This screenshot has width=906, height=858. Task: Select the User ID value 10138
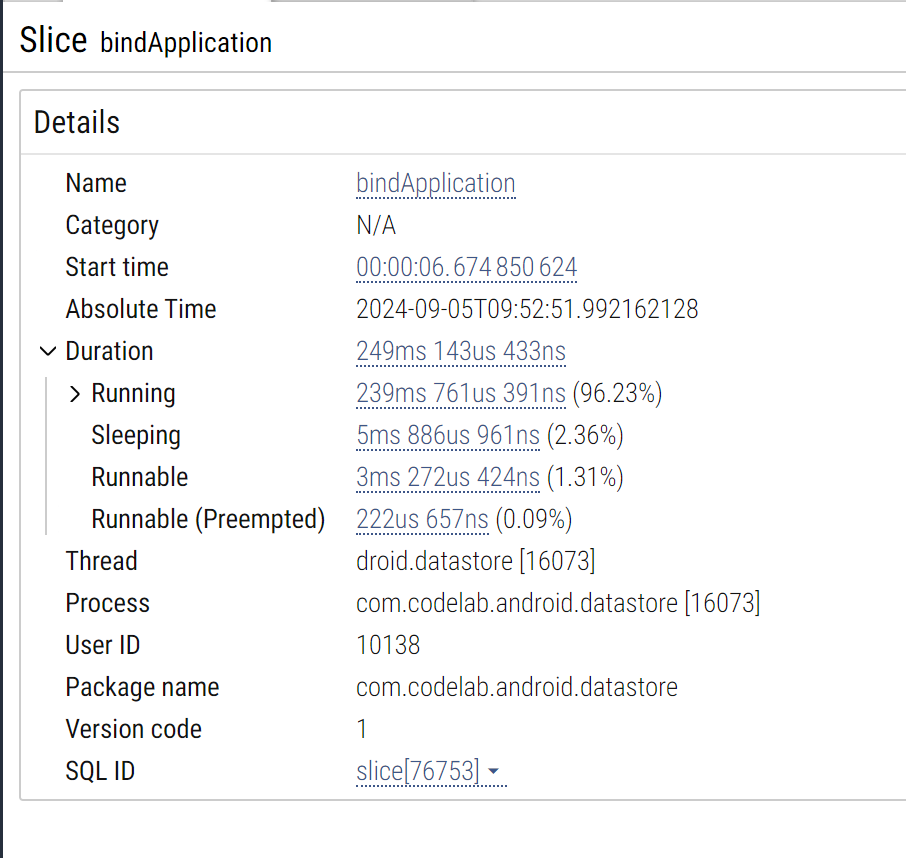pos(388,645)
